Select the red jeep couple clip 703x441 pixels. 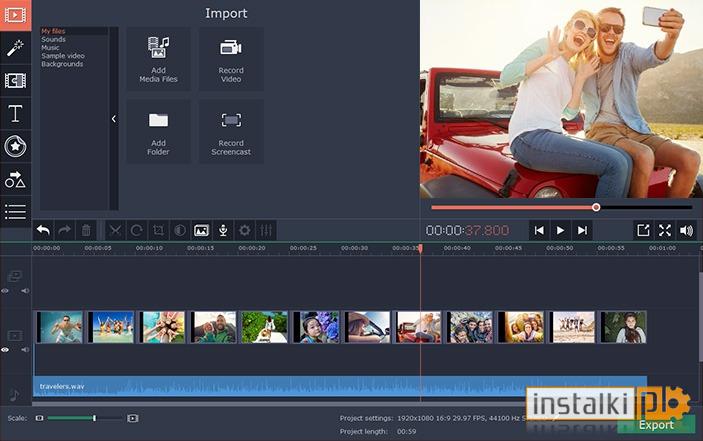point(418,328)
